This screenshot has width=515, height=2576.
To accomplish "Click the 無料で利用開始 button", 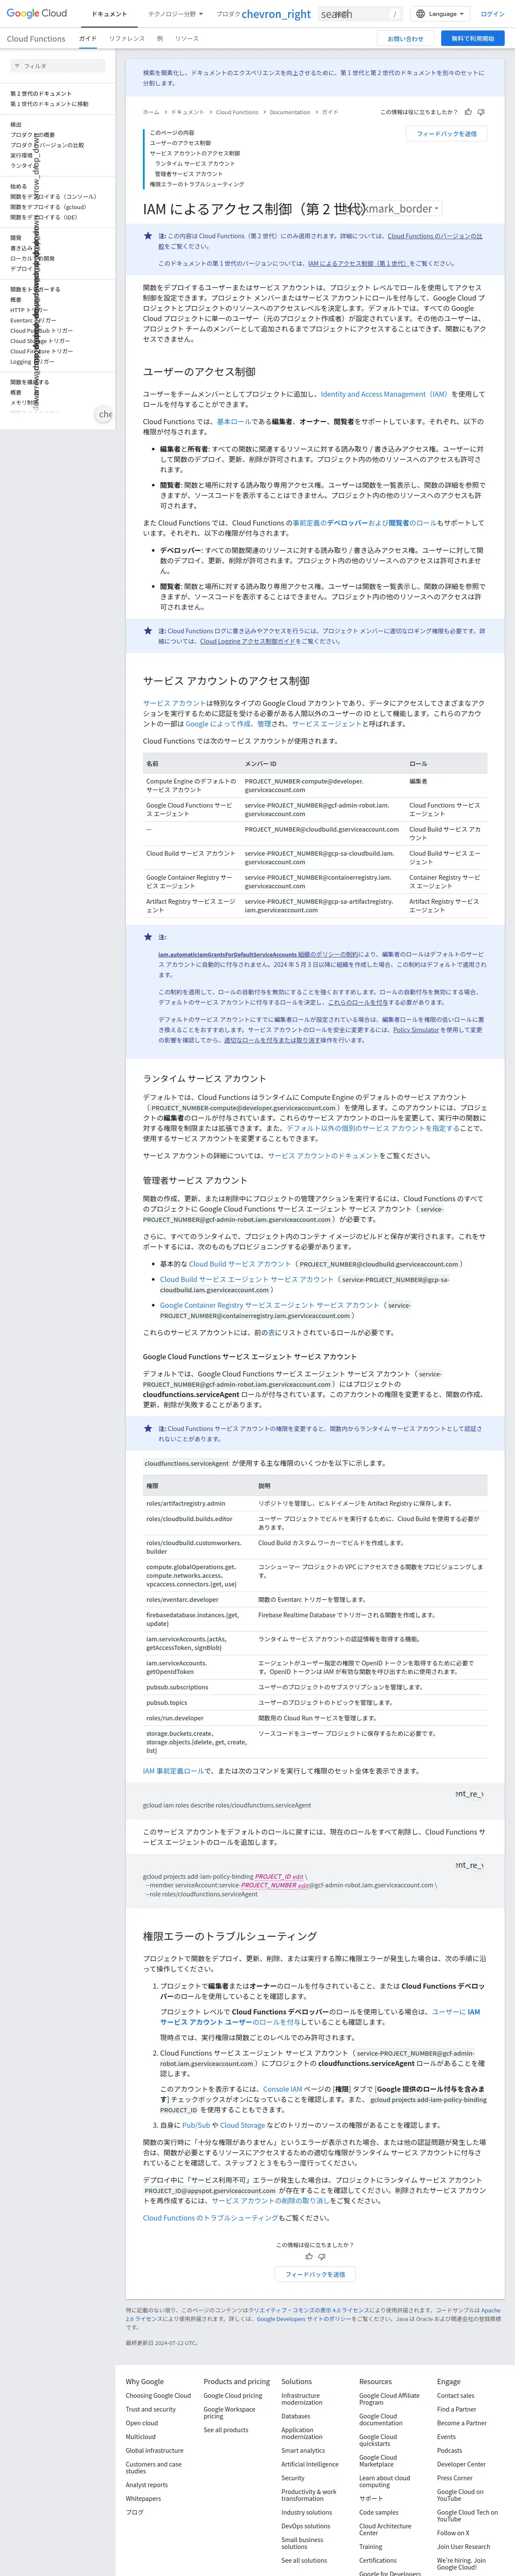I will (x=472, y=38).
